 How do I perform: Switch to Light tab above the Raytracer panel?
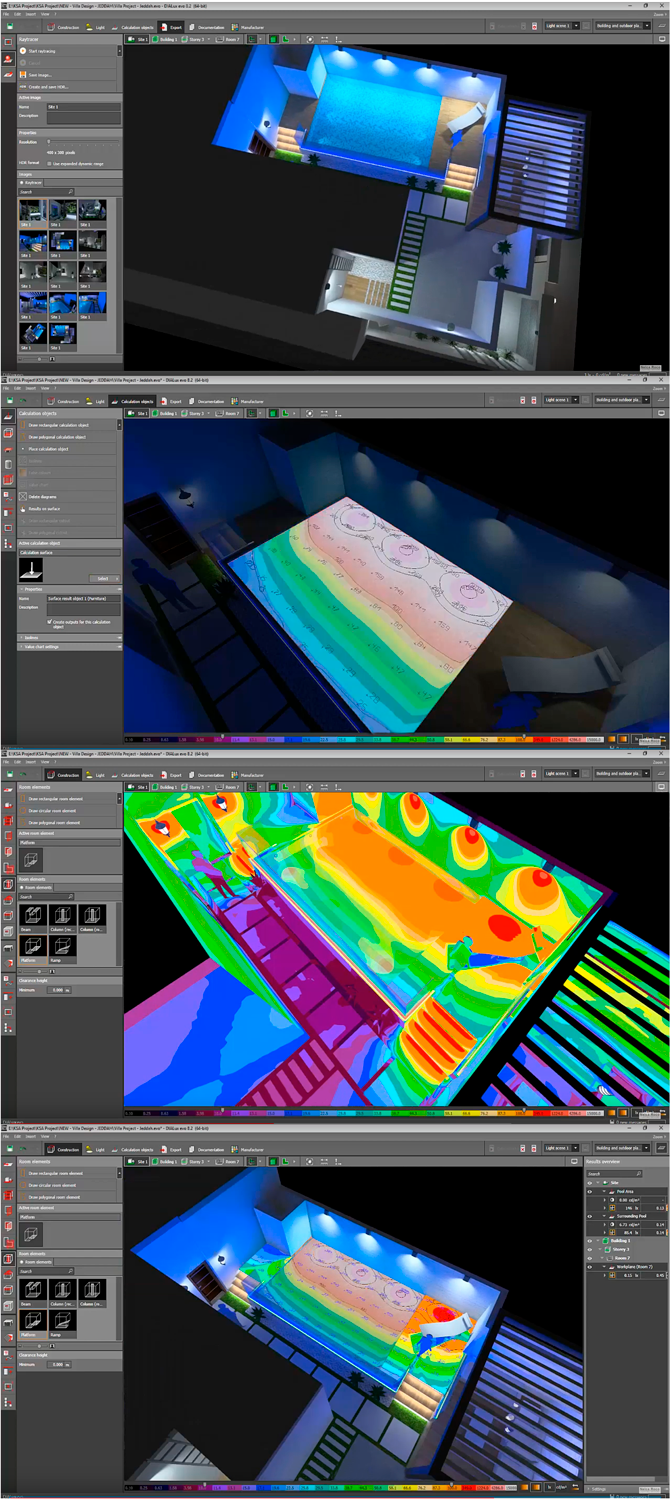point(96,27)
